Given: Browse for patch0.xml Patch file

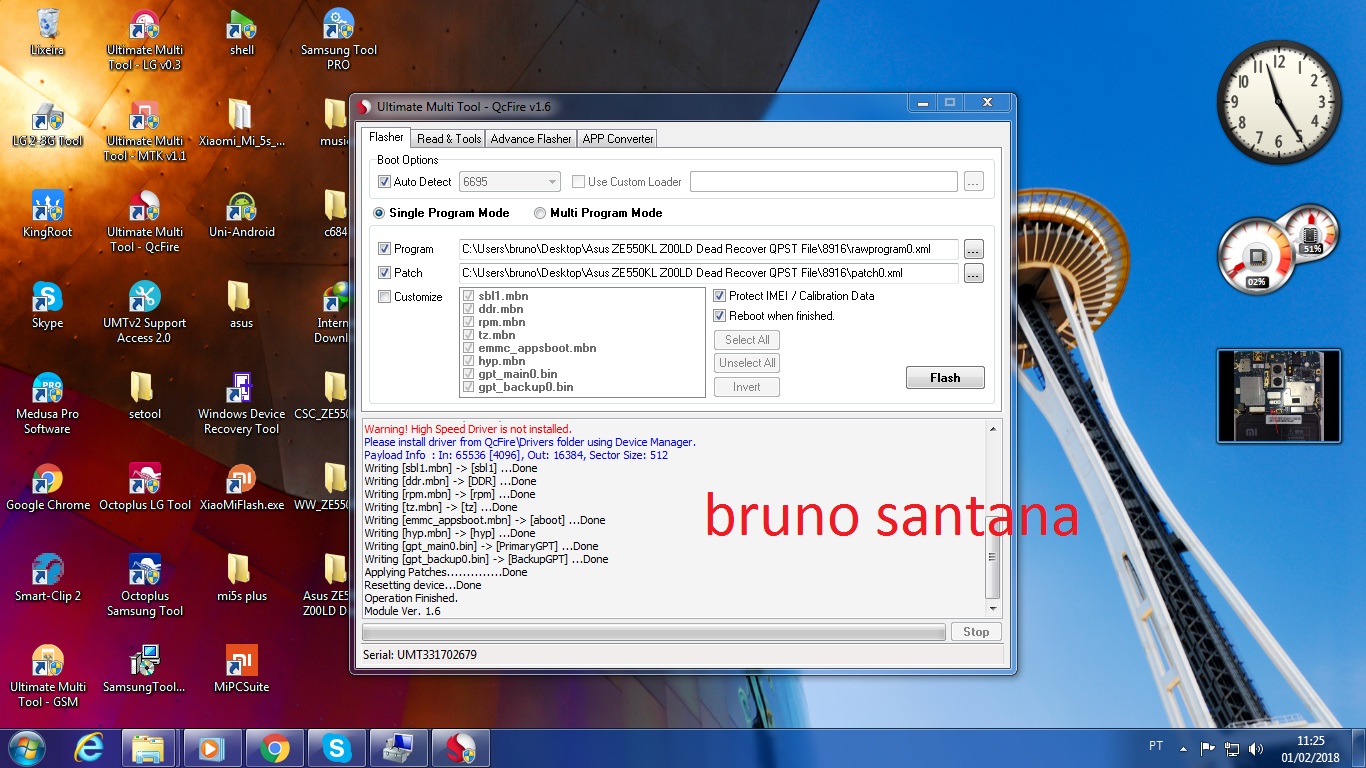Looking at the screenshot, I should pos(974,273).
